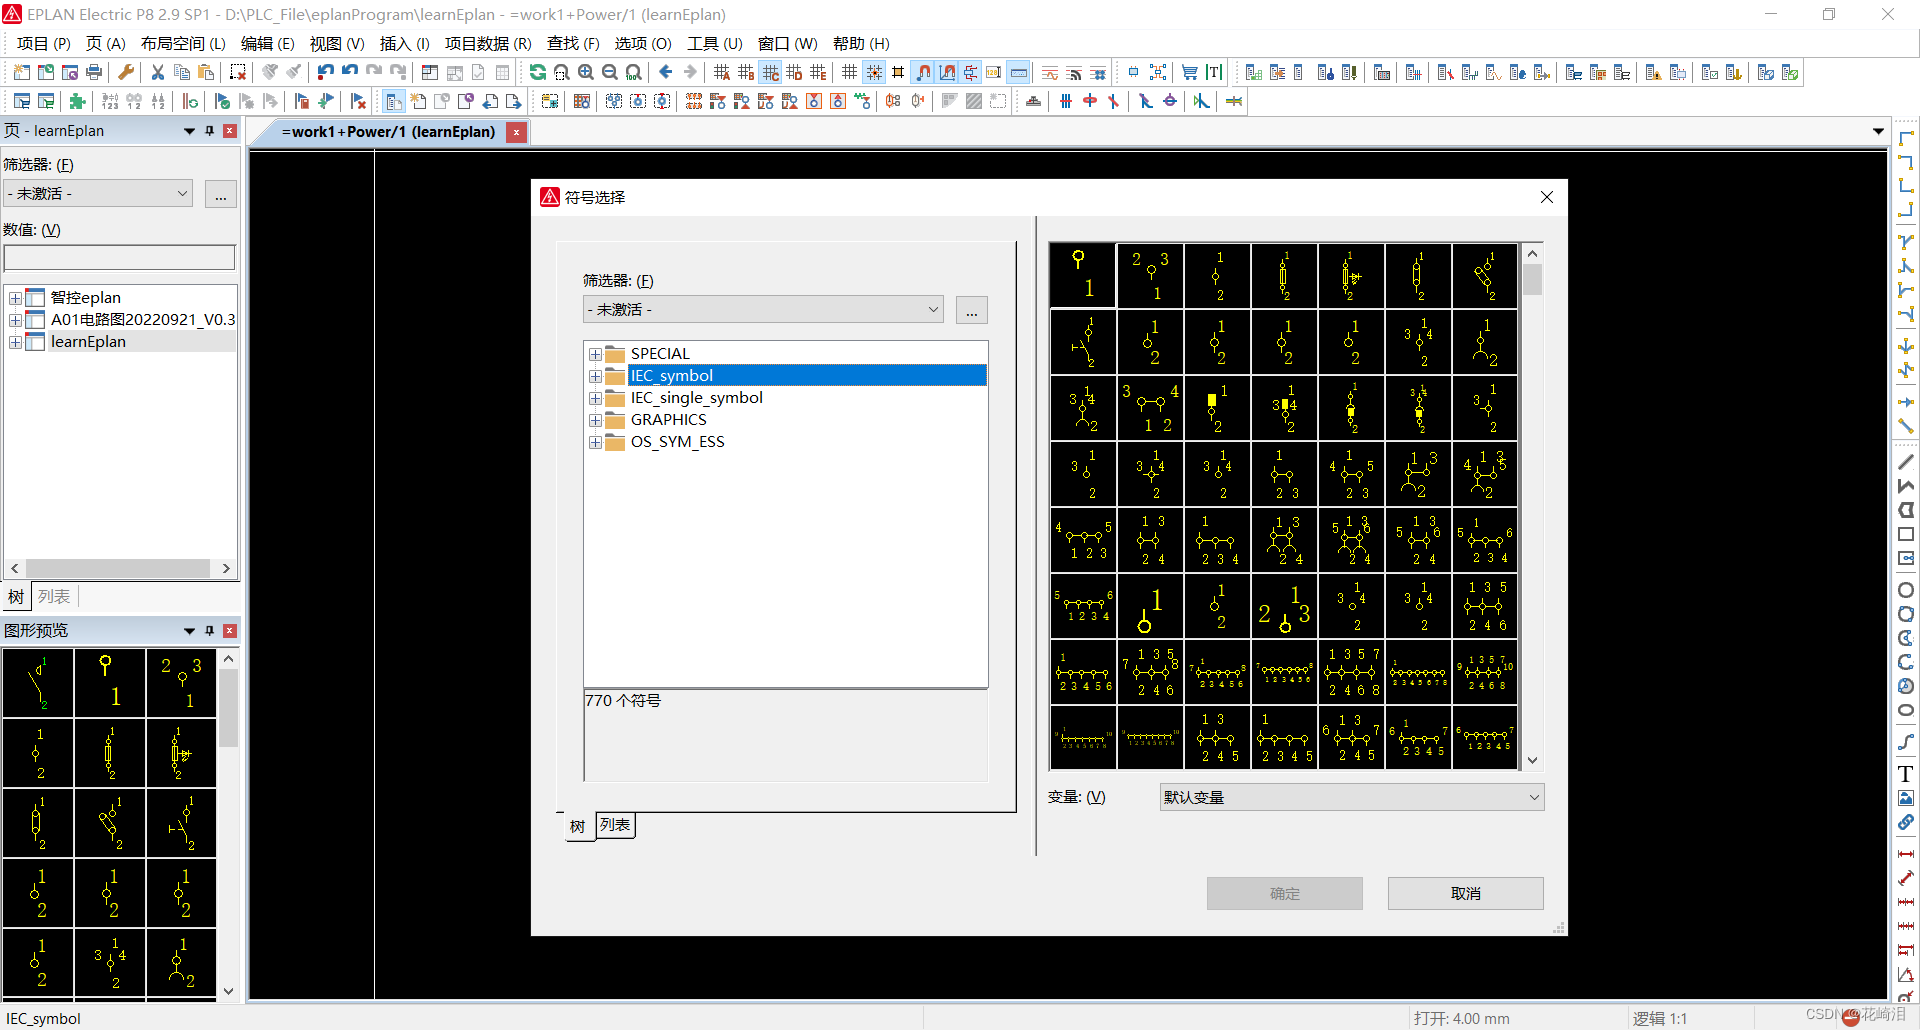Open the 工具 (U) menu
1920x1030 pixels.
pos(715,43)
